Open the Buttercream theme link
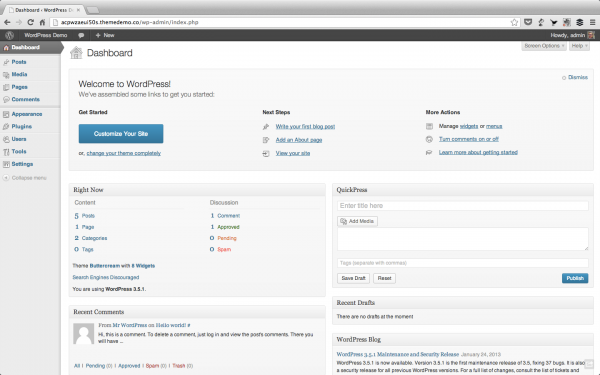Image resolution: width=600 pixels, height=375 pixels. tap(105, 266)
